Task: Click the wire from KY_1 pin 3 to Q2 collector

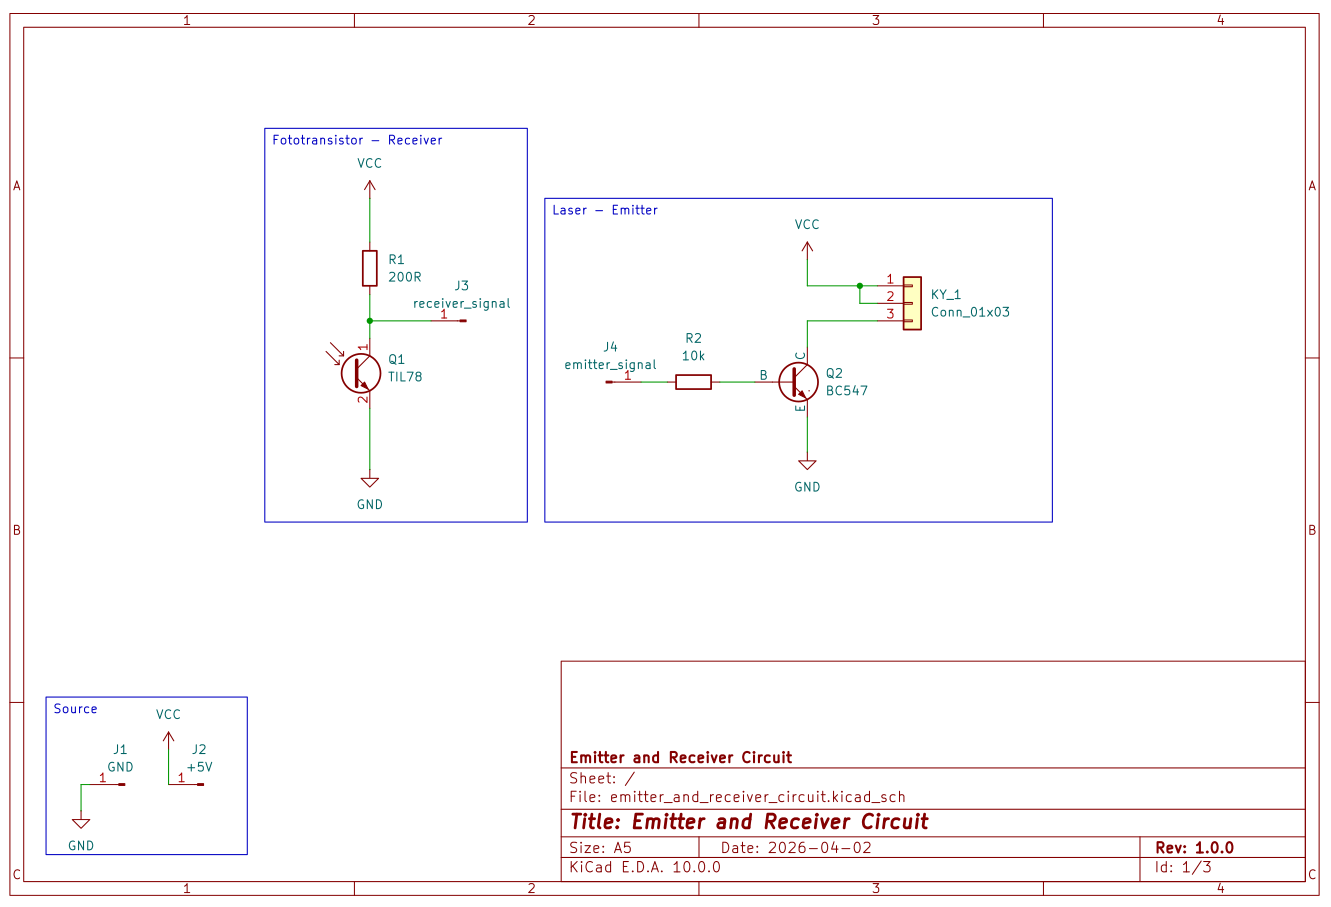Action: pyautogui.click(x=840, y=321)
